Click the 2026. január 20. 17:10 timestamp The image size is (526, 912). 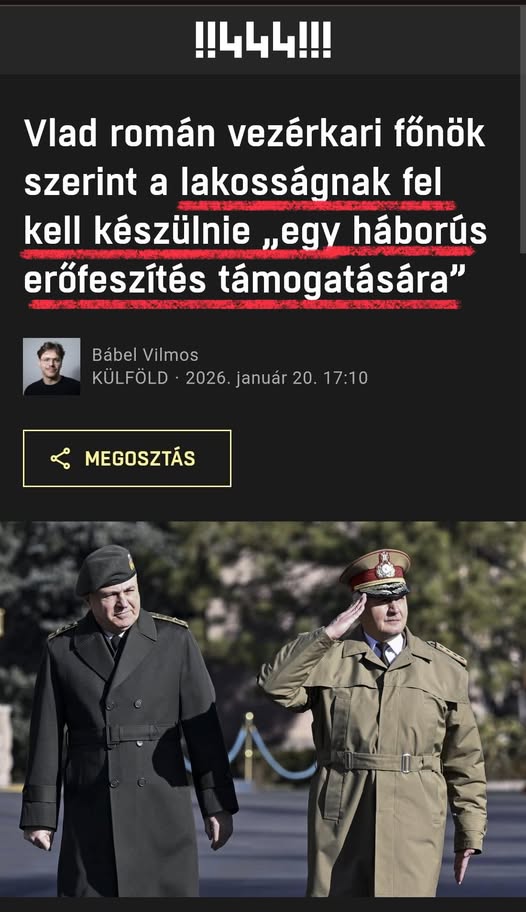pyautogui.click(x=276, y=378)
